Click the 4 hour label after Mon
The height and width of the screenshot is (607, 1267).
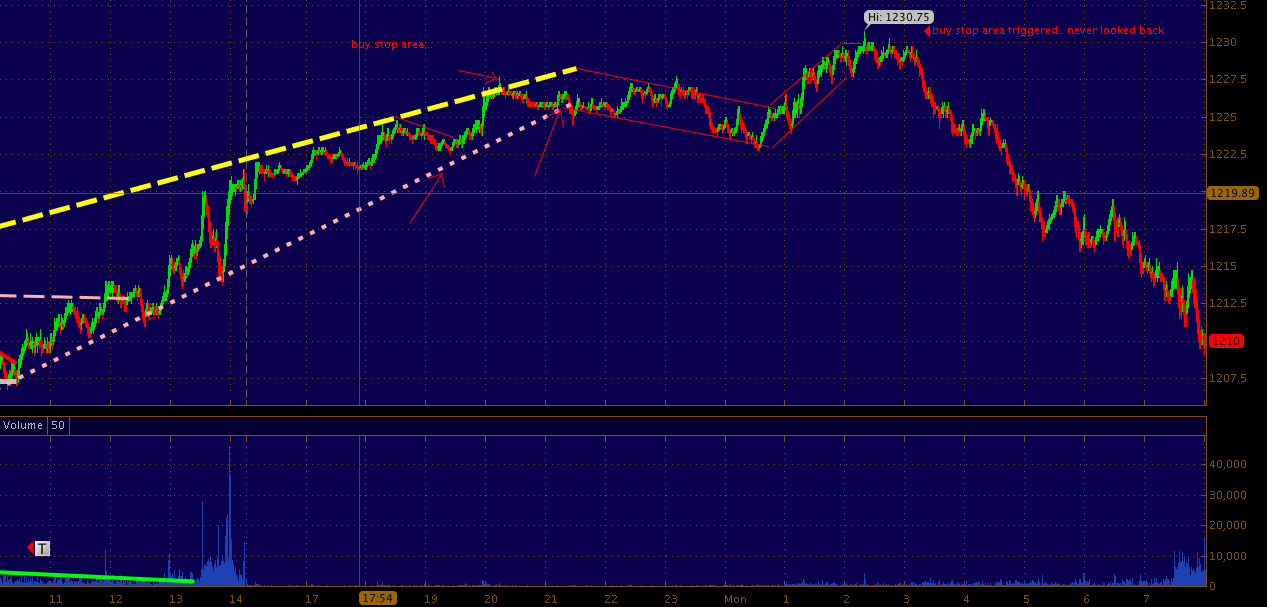(966, 599)
